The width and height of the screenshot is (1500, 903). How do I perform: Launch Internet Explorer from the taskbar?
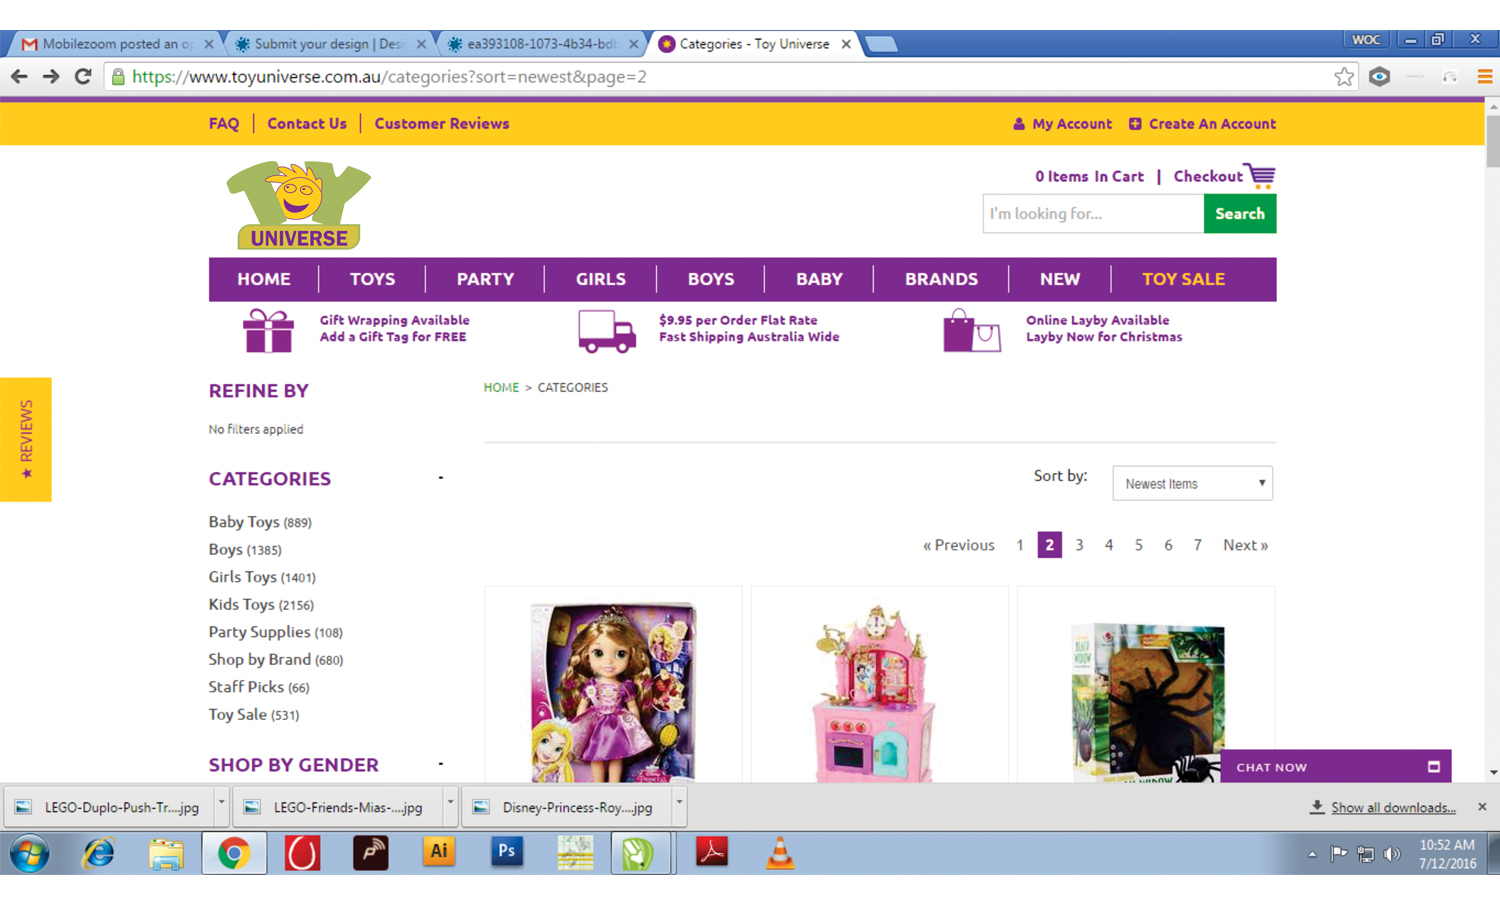98,854
